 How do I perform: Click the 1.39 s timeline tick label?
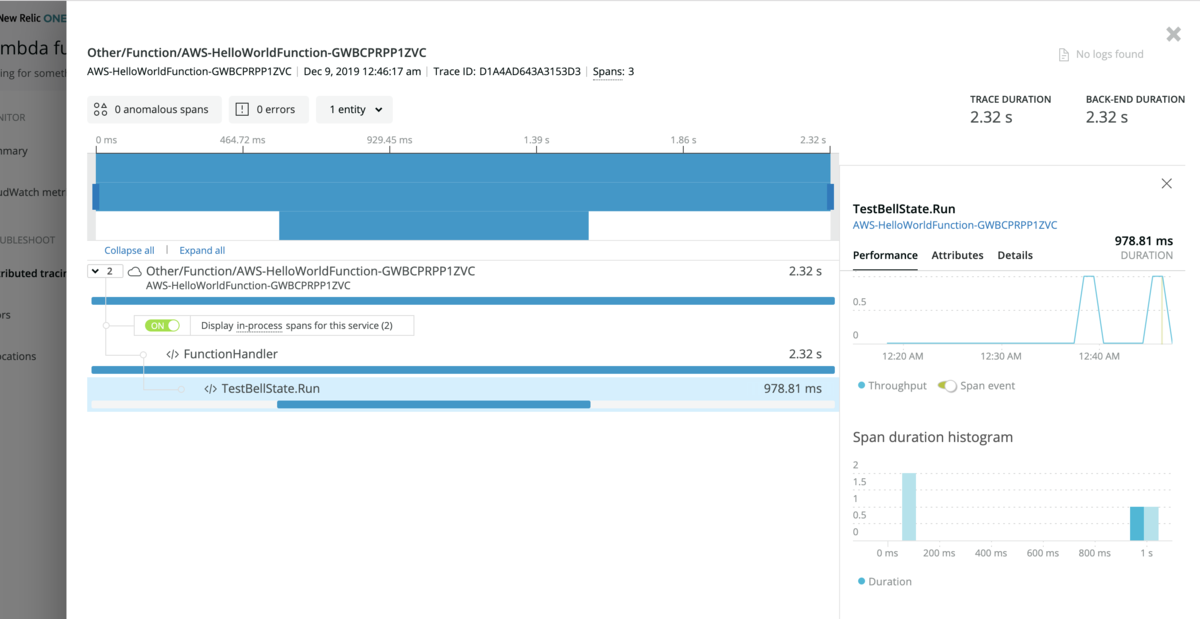coord(537,140)
